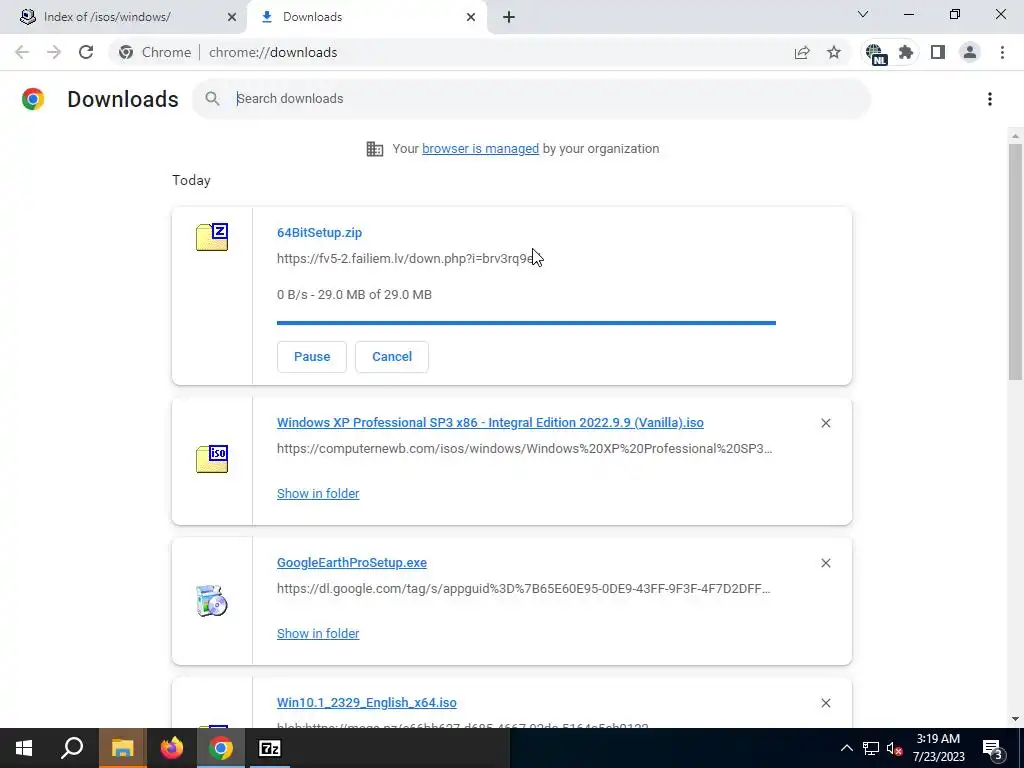This screenshot has width=1024, height=768.
Task: Close the Index of /isos/windows/ tab
Action: 232,17
